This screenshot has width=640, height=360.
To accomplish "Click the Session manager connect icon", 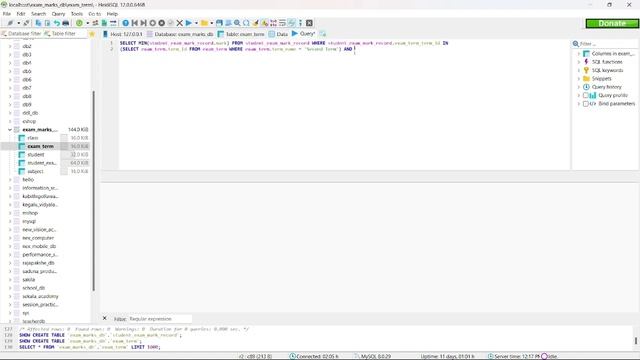I will pos(10,23).
